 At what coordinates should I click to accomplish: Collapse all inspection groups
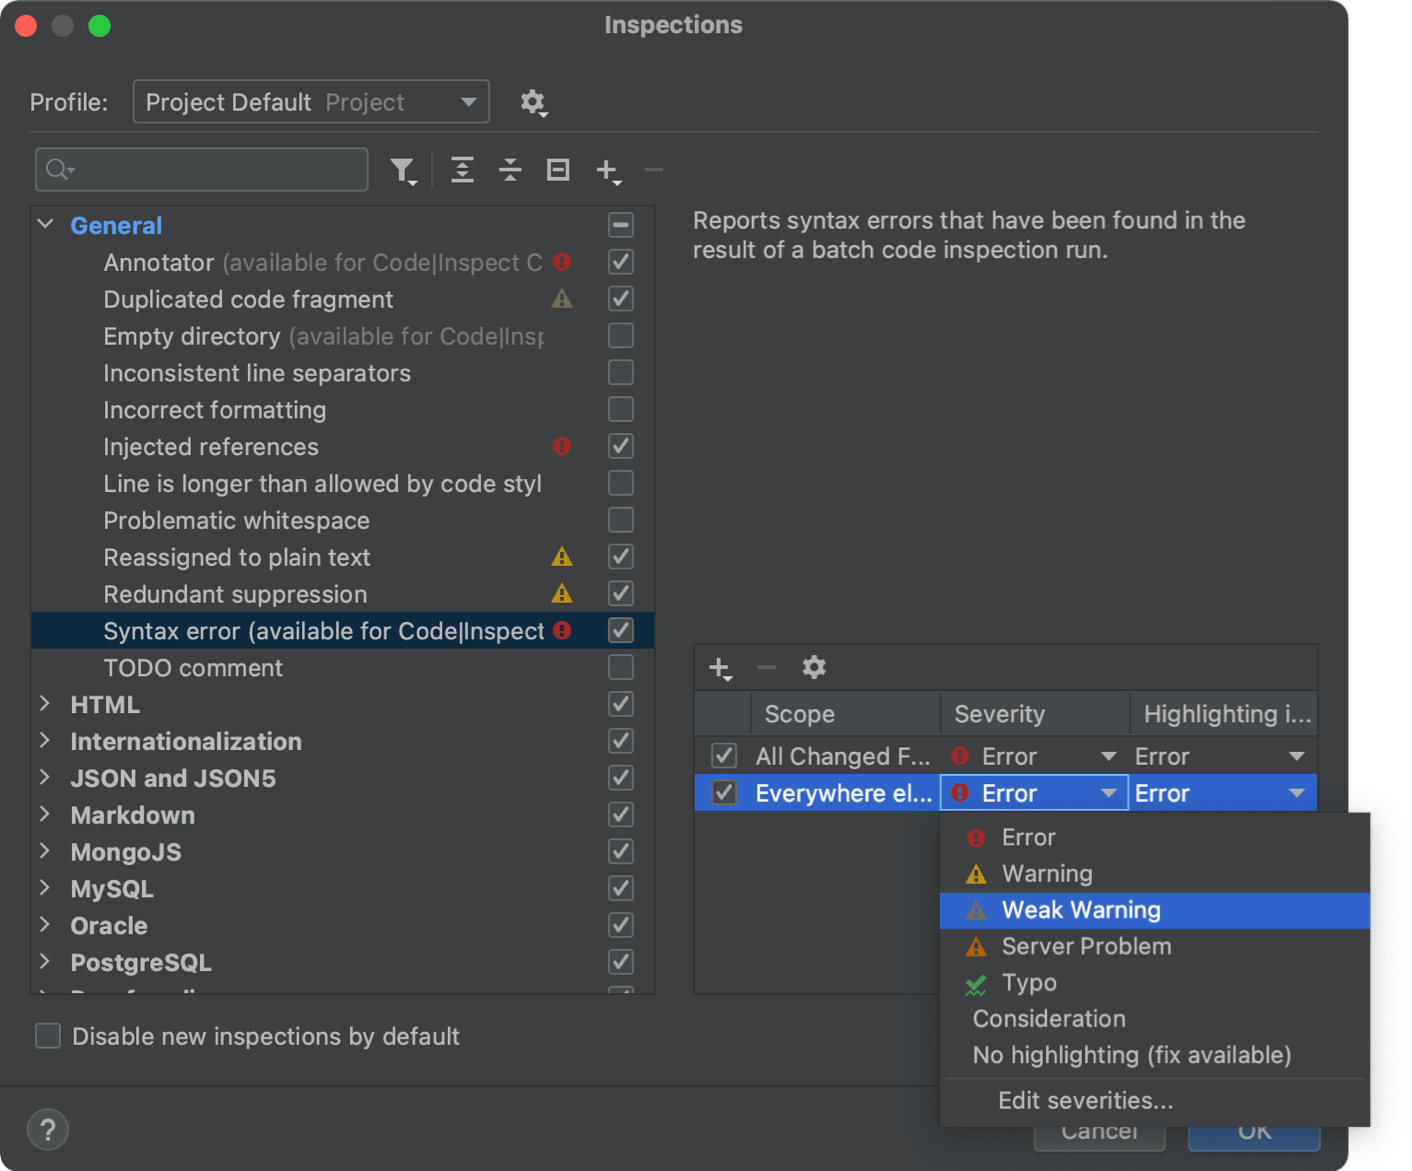[x=510, y=170]
